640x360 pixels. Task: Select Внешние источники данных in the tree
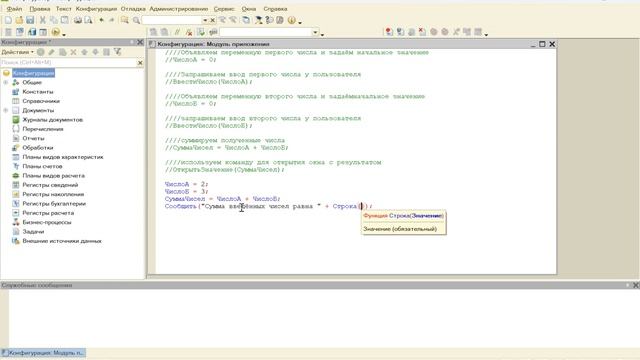pyautogui.click(x=62, y=241)
